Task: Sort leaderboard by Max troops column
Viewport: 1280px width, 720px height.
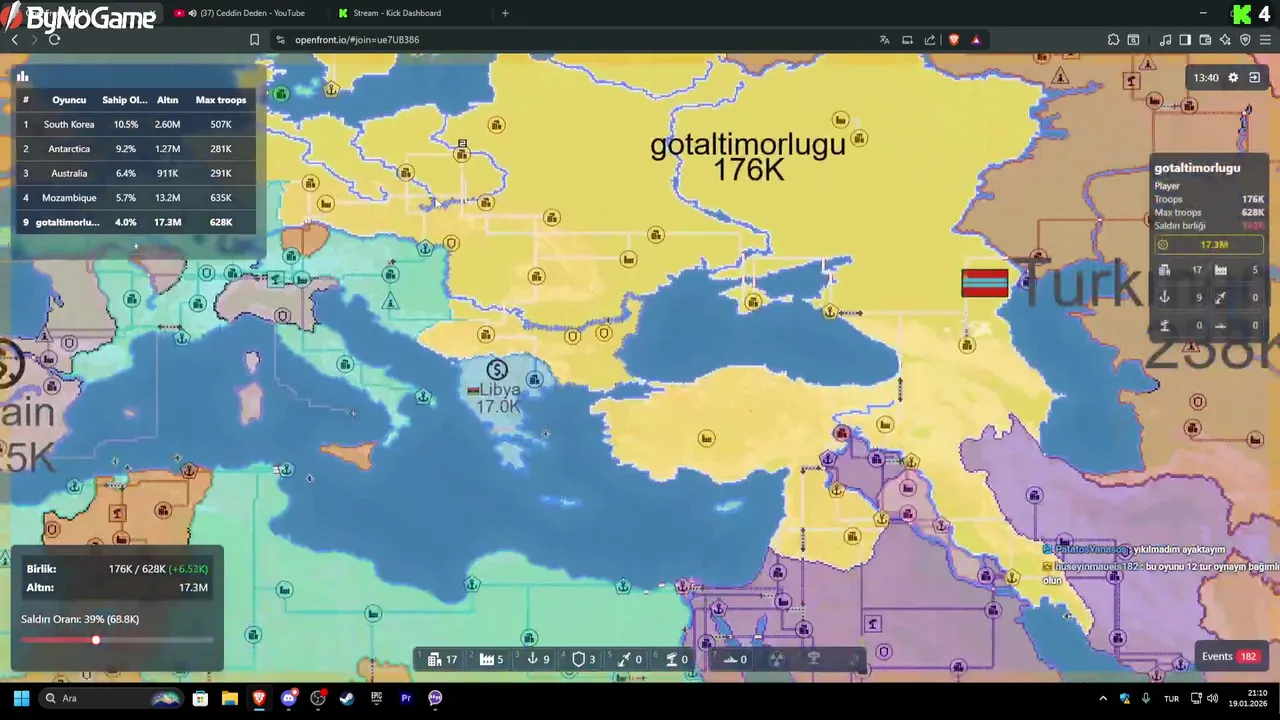Action: [221, 100]
